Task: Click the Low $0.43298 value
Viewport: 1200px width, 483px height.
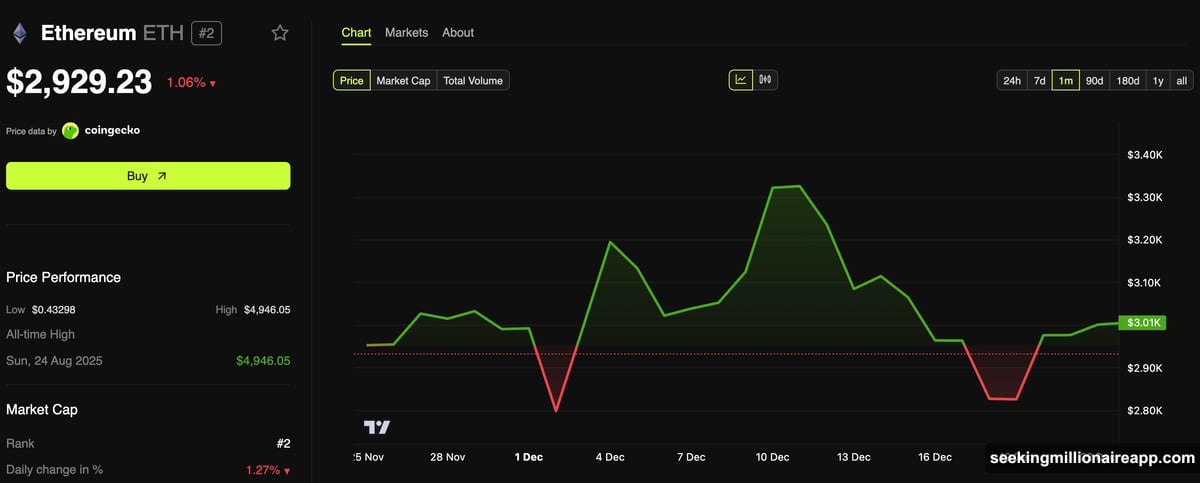Action: (53, 310)
